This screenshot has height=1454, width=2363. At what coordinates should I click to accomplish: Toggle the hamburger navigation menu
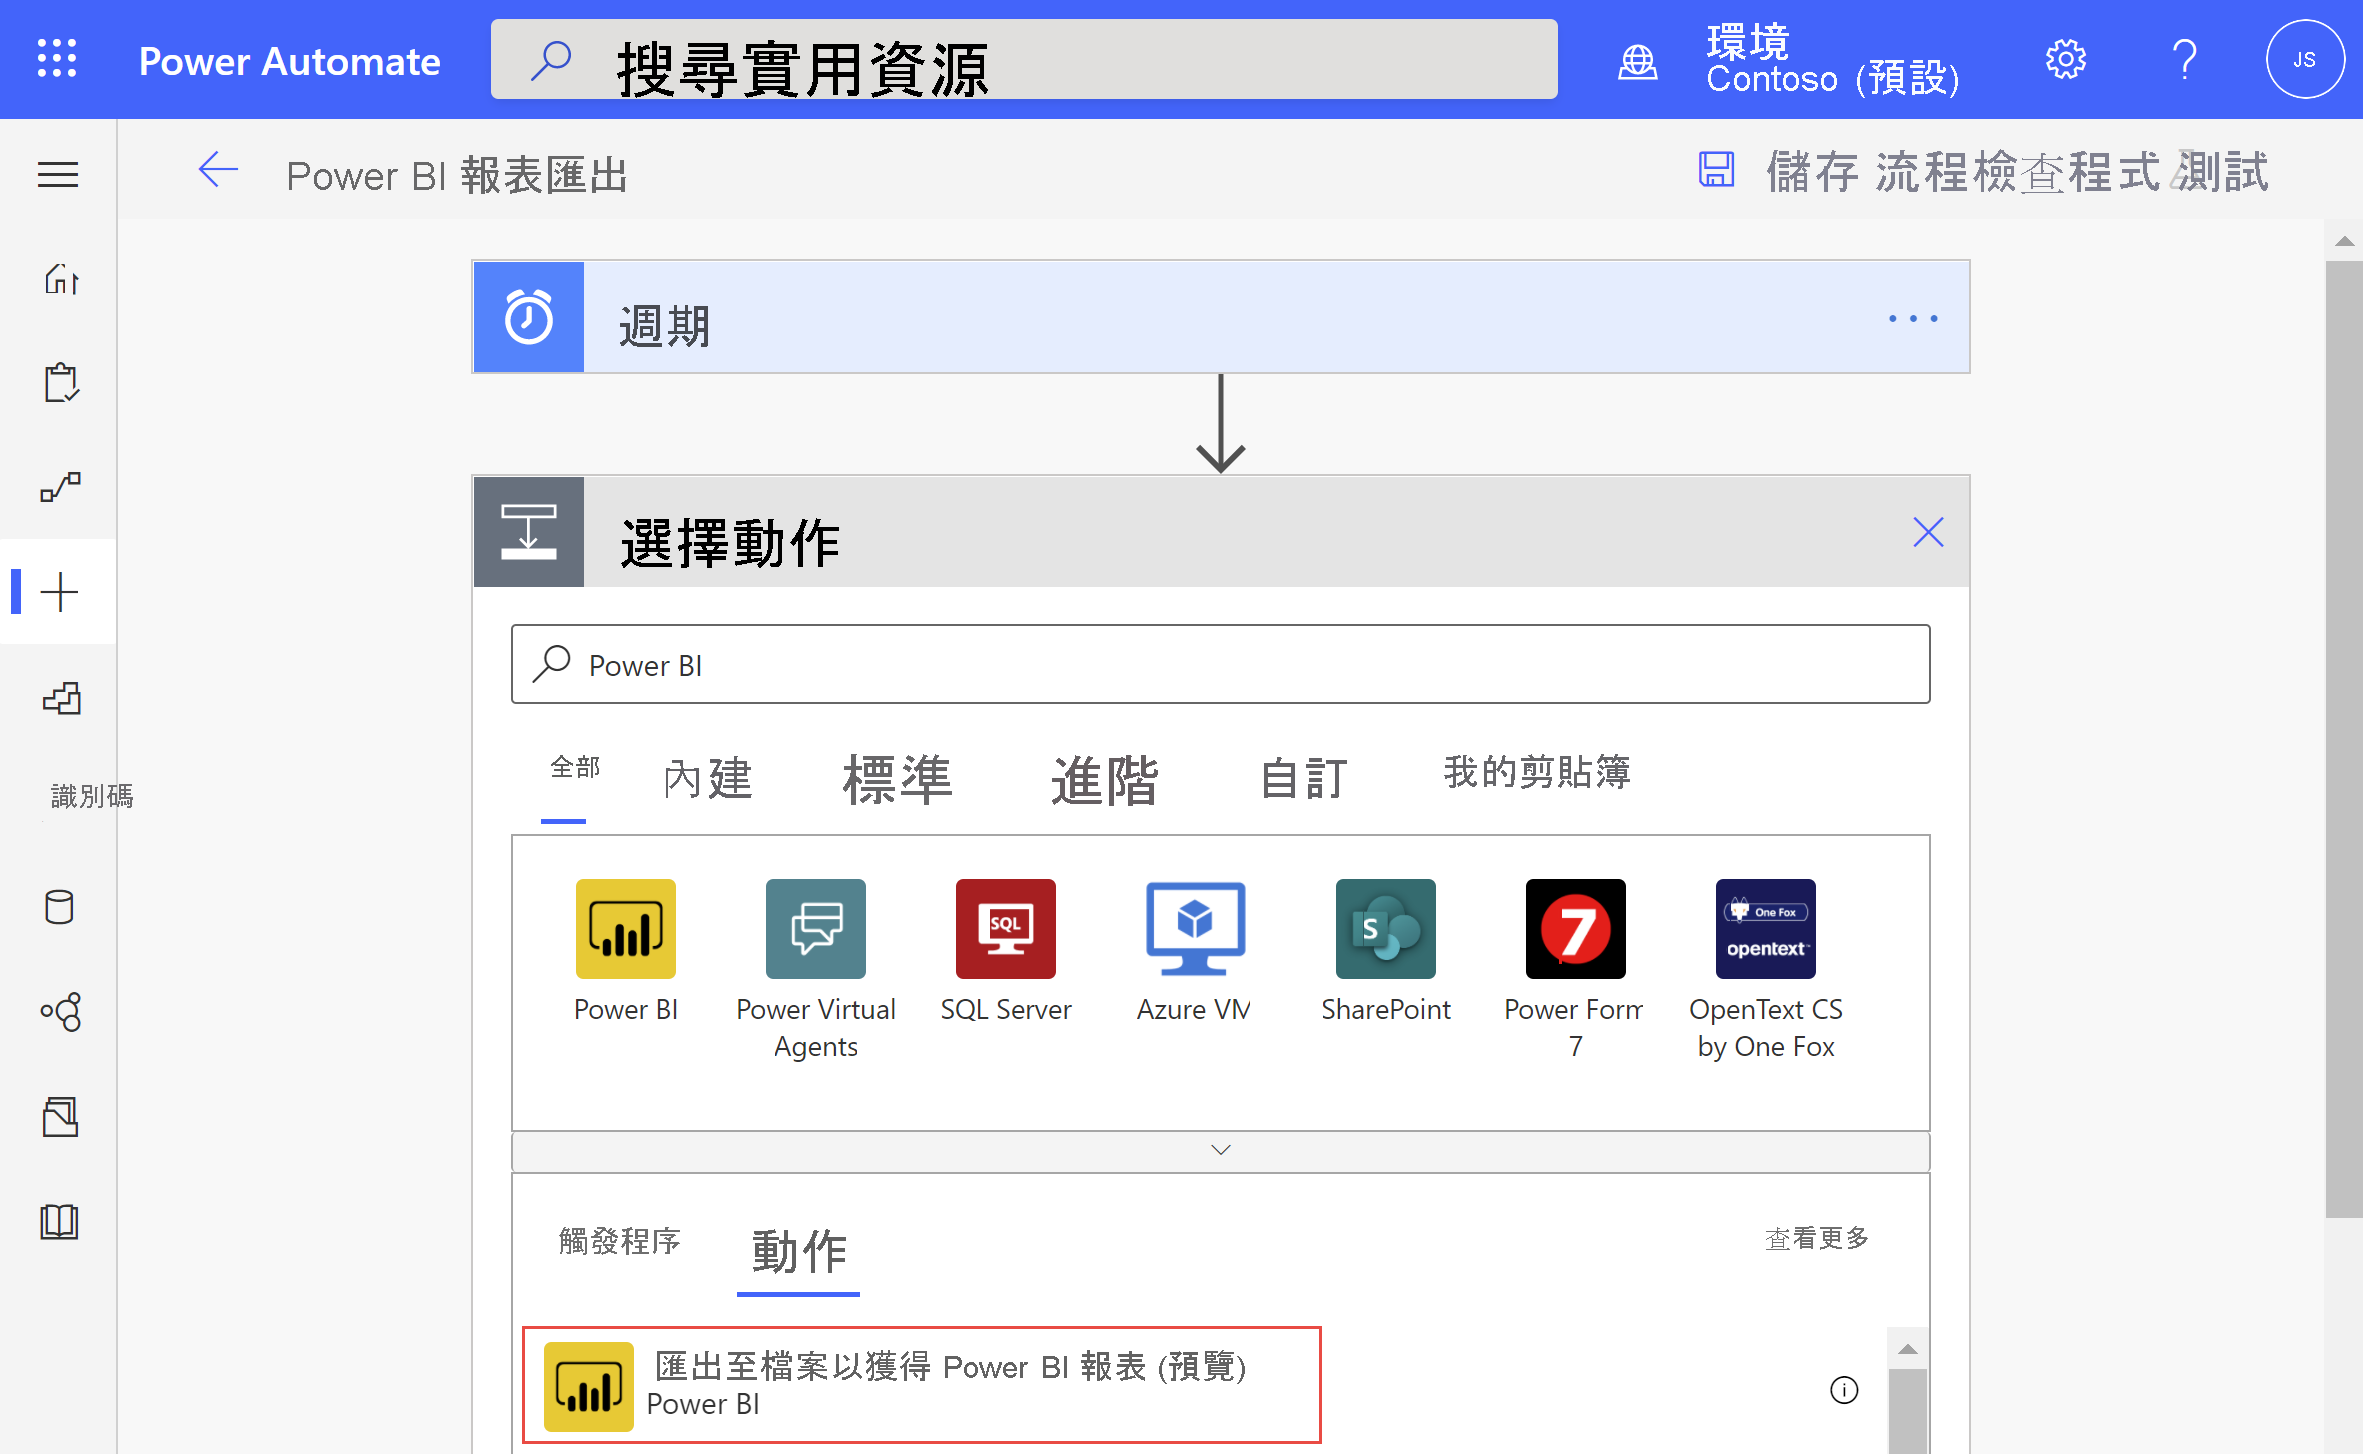pos(58,175)
